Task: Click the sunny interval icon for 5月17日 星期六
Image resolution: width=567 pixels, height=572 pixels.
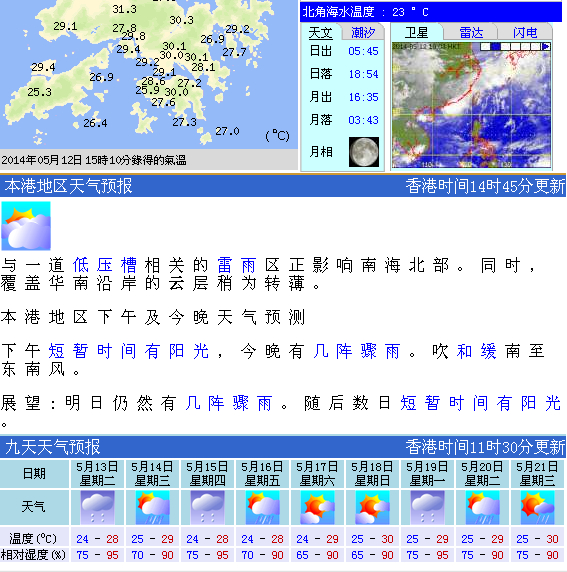Action: pos(317,507)
